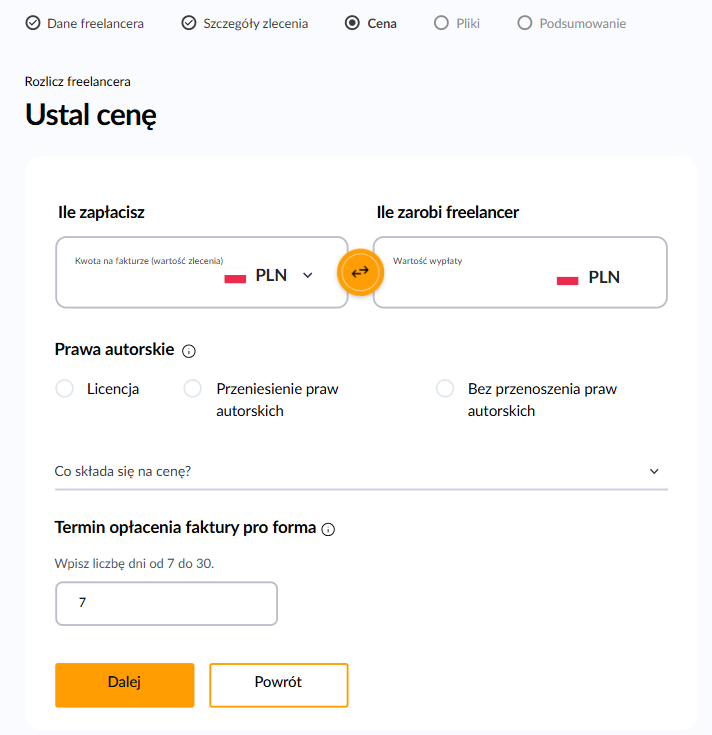712x735 pixels.
Task: Select Przeniesienie praw autorskich option
Action: tap(193, 389)
